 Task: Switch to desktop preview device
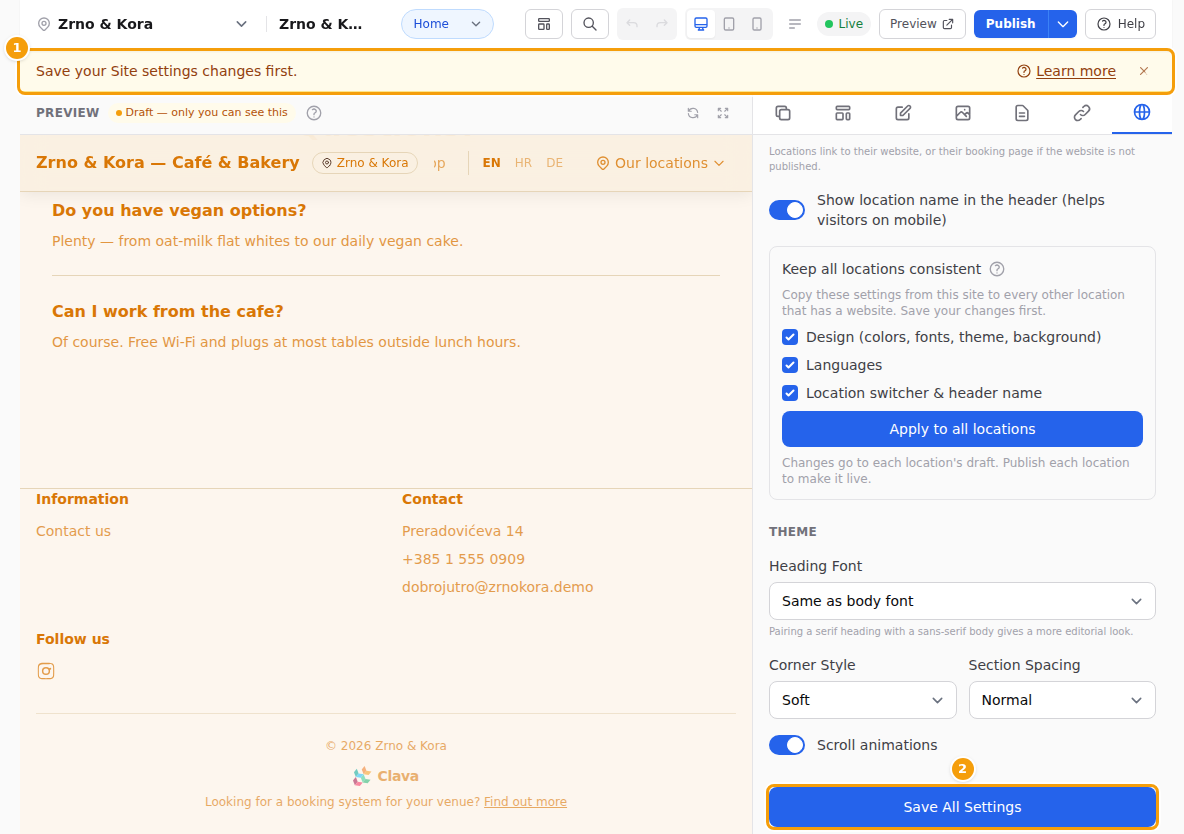tap(701, 24)
